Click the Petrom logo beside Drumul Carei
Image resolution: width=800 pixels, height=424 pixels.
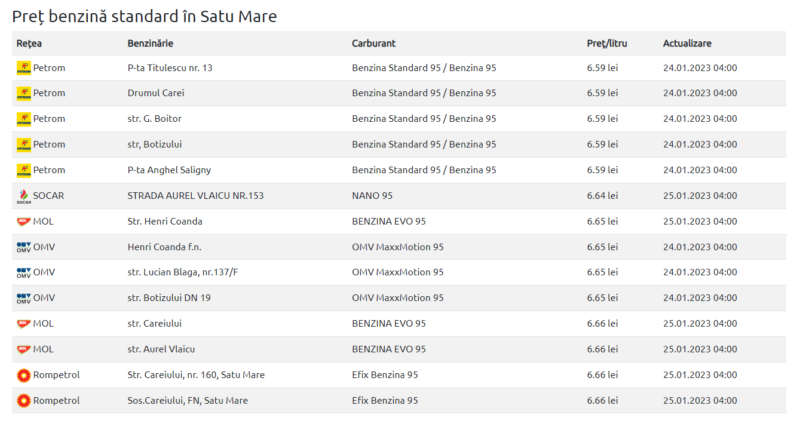[x=24, y=93]
